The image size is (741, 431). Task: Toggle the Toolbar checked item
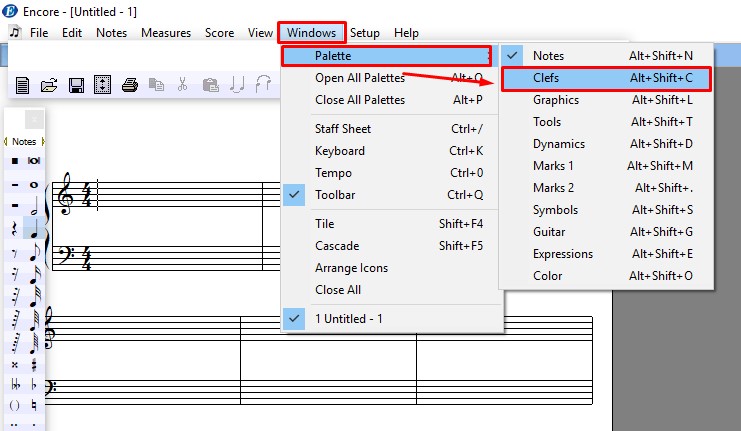coord(390,195)
